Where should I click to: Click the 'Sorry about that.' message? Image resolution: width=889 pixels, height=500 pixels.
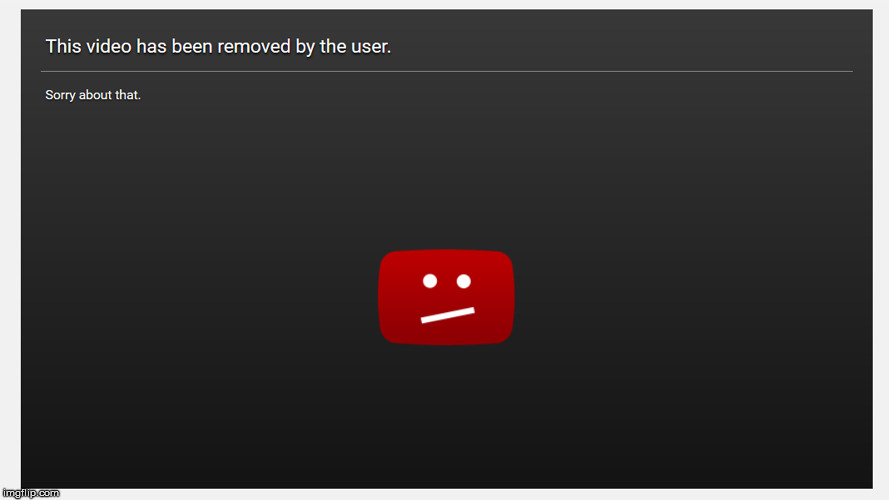(x=93, y=95)
